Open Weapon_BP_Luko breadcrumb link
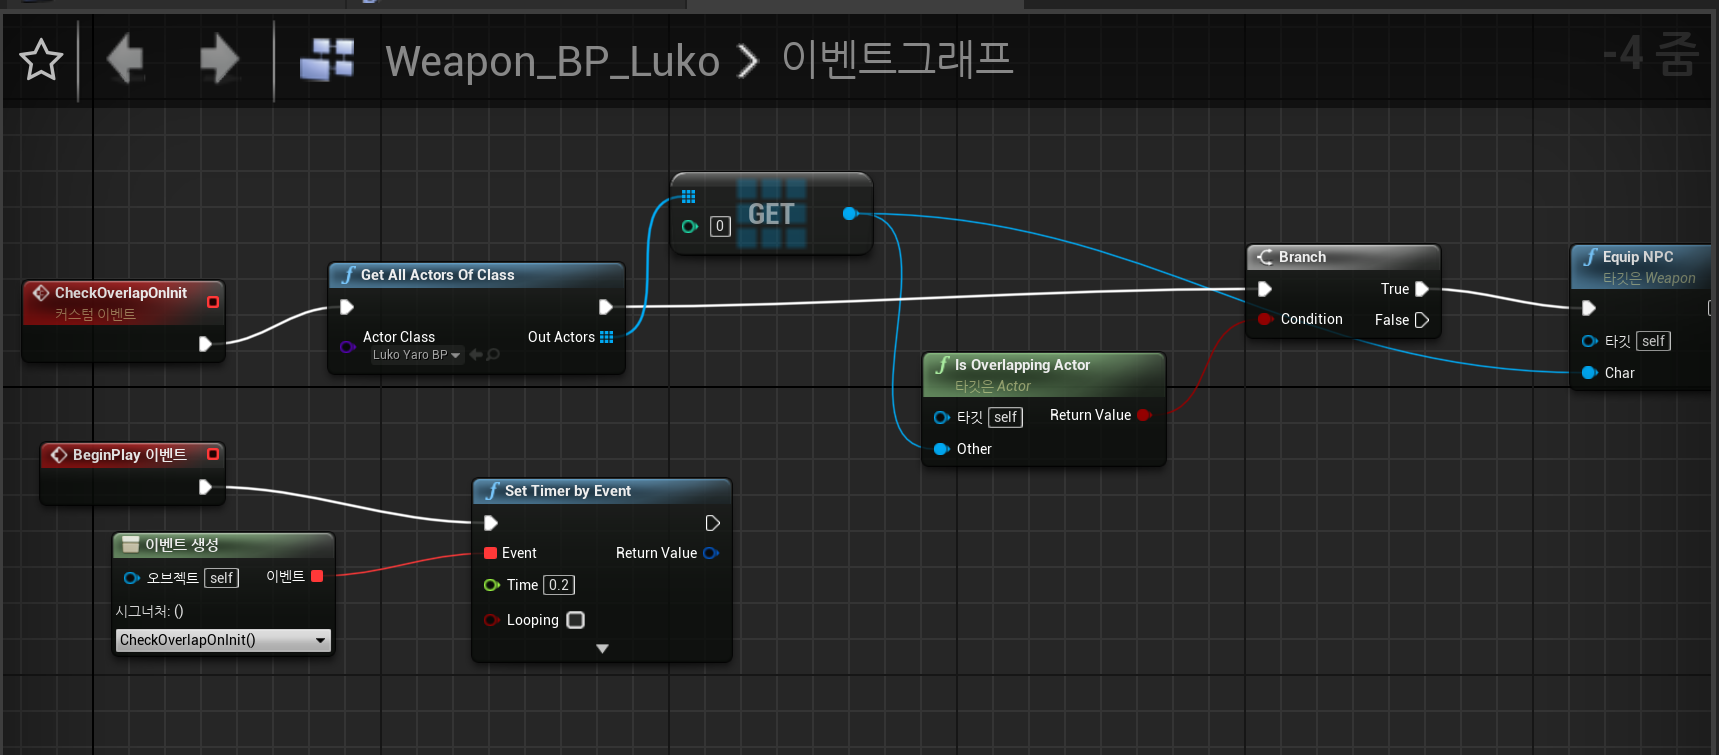 pos(552,61)
